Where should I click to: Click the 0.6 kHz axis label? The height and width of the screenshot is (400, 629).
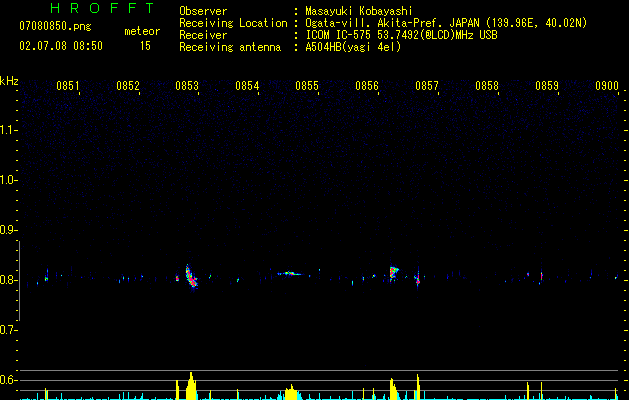click(8, 380)
